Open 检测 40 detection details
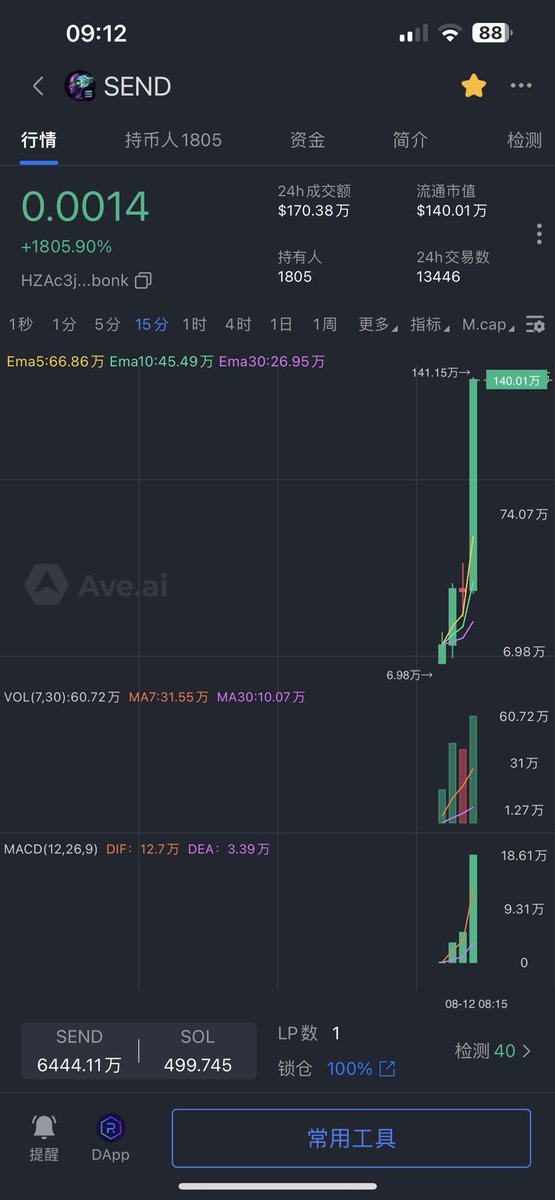The image size is (555, 1200). [494, 1051]
